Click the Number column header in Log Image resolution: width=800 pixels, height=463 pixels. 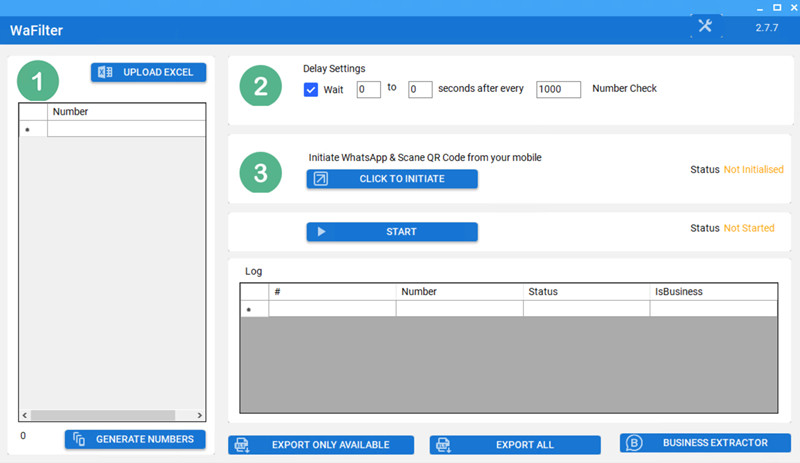click(x=459, y=291)
